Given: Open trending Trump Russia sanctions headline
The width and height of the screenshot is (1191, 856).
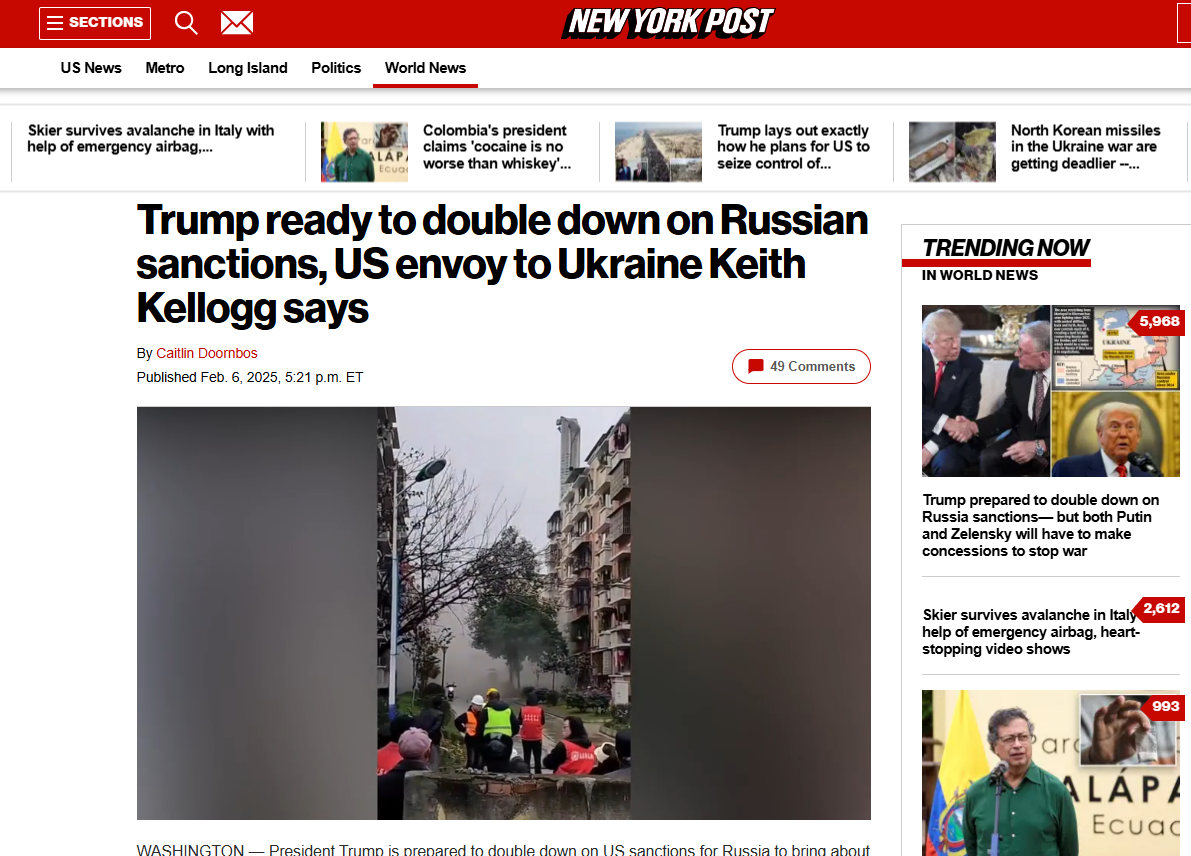Looking at the screenshot, I should click(x=1040, y=526).
